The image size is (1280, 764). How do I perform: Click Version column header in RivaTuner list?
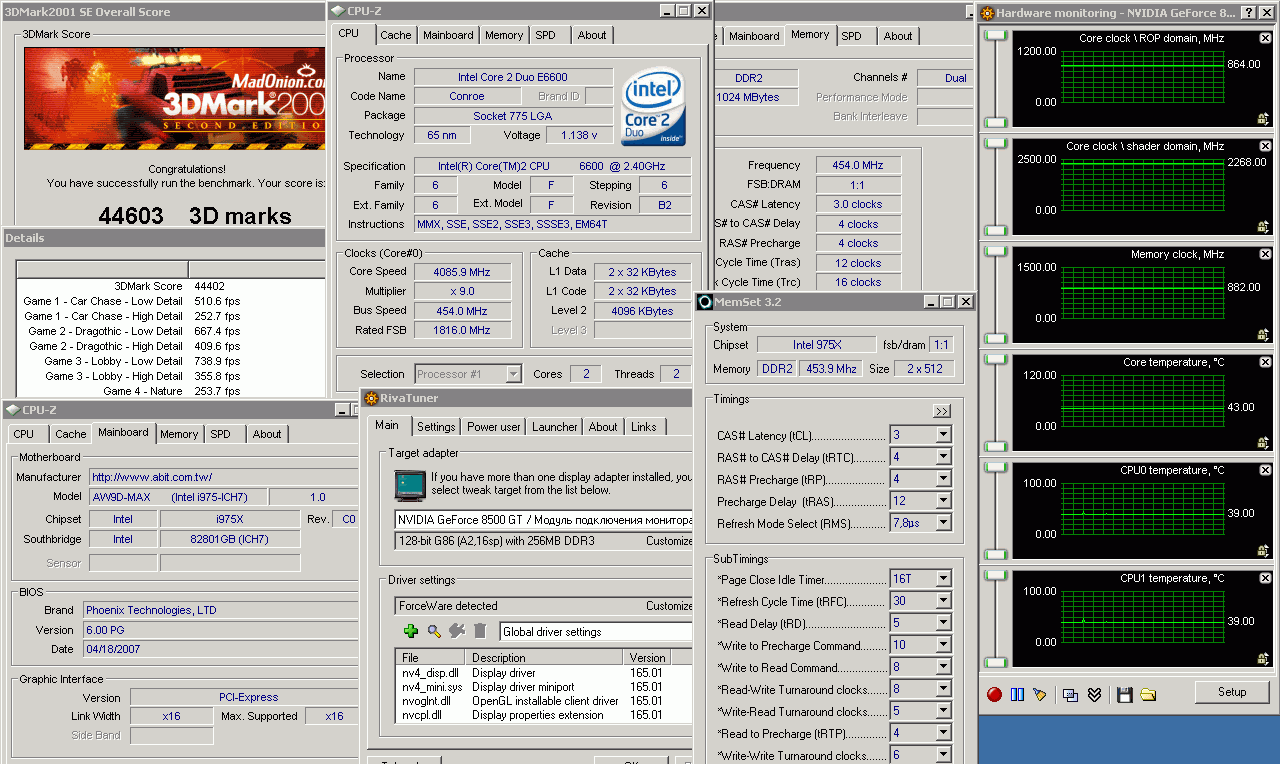click(x=647, y=658)
